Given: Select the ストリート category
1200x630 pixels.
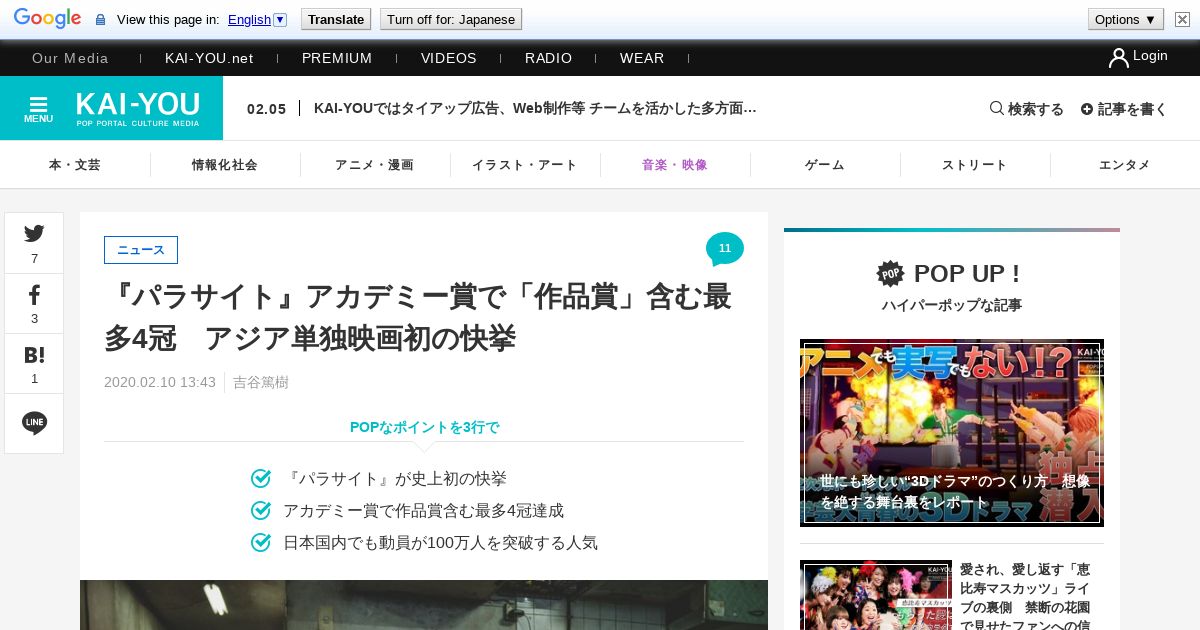Looking at the screenshot, I should [975, 165].
